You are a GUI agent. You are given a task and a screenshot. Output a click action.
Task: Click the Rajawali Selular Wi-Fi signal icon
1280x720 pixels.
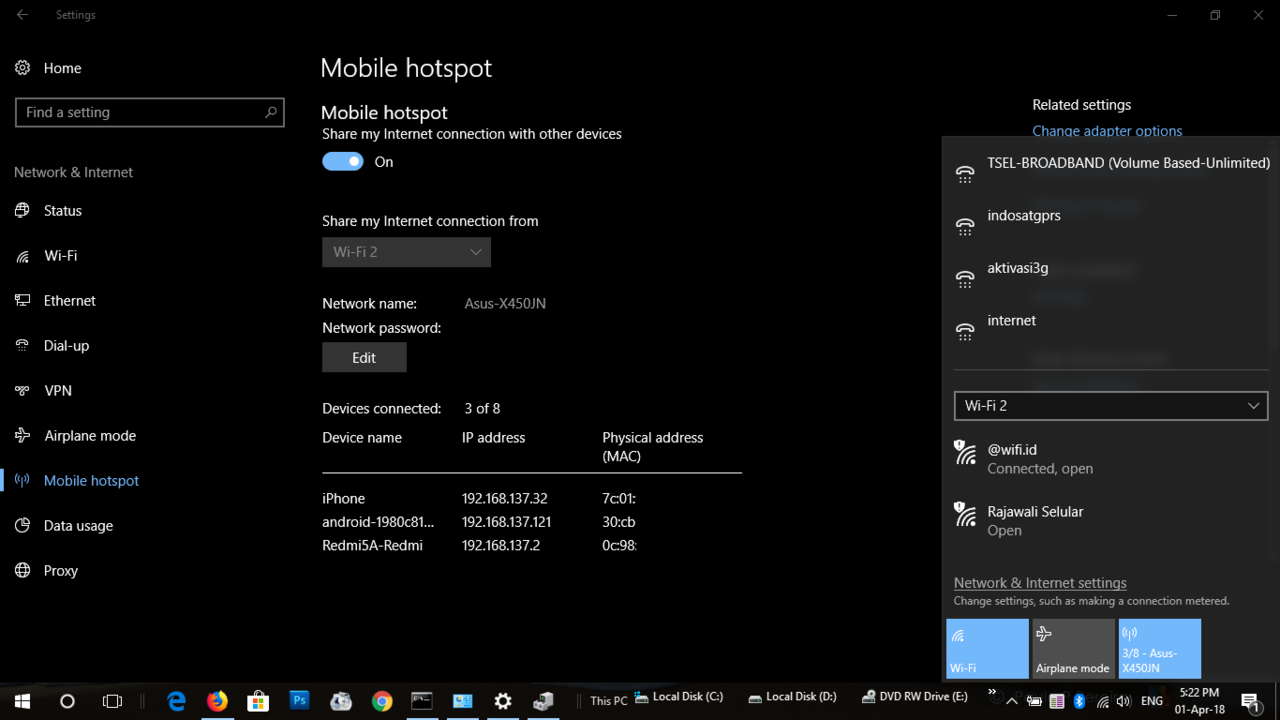click(965, 515)
